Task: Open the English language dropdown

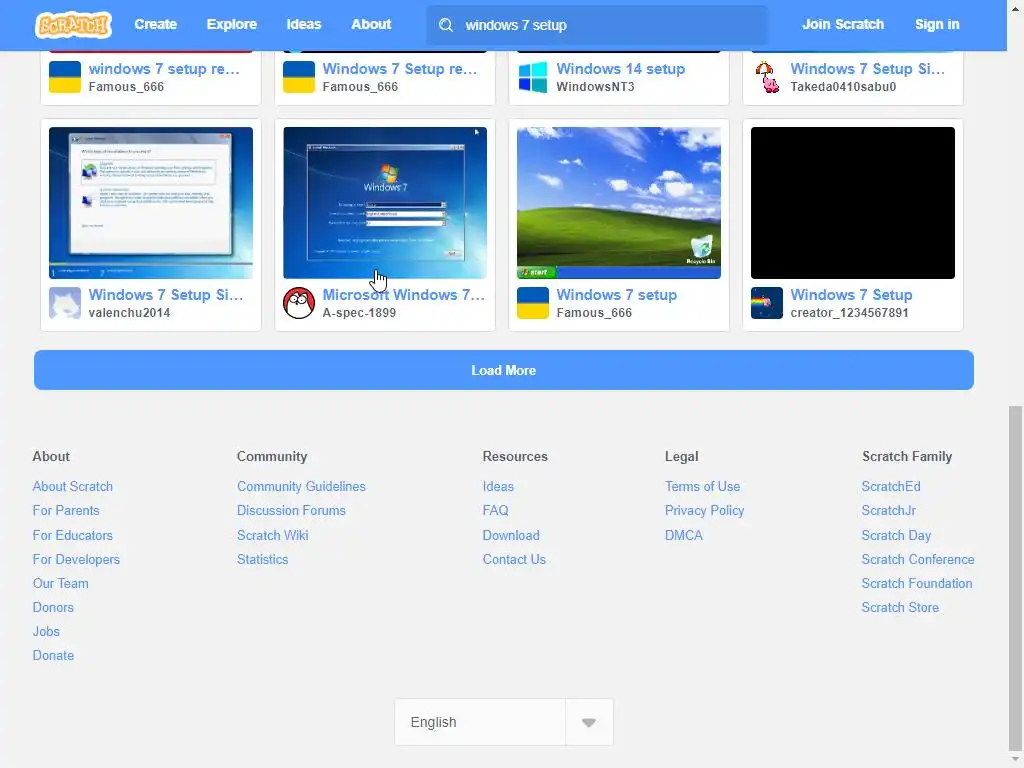Action: (504, 722)
